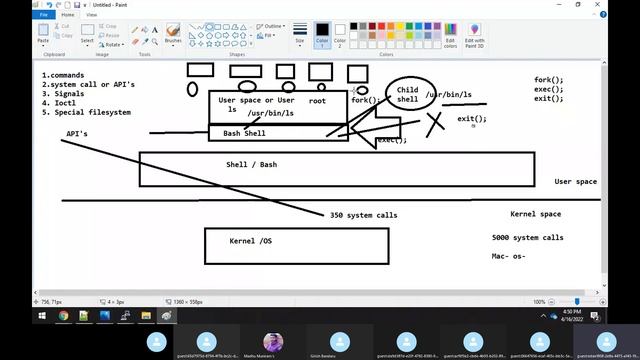The image size is (640, 360).
Task: Choose the Line shape in the Shapes gallery
Action: click(192, 27)
